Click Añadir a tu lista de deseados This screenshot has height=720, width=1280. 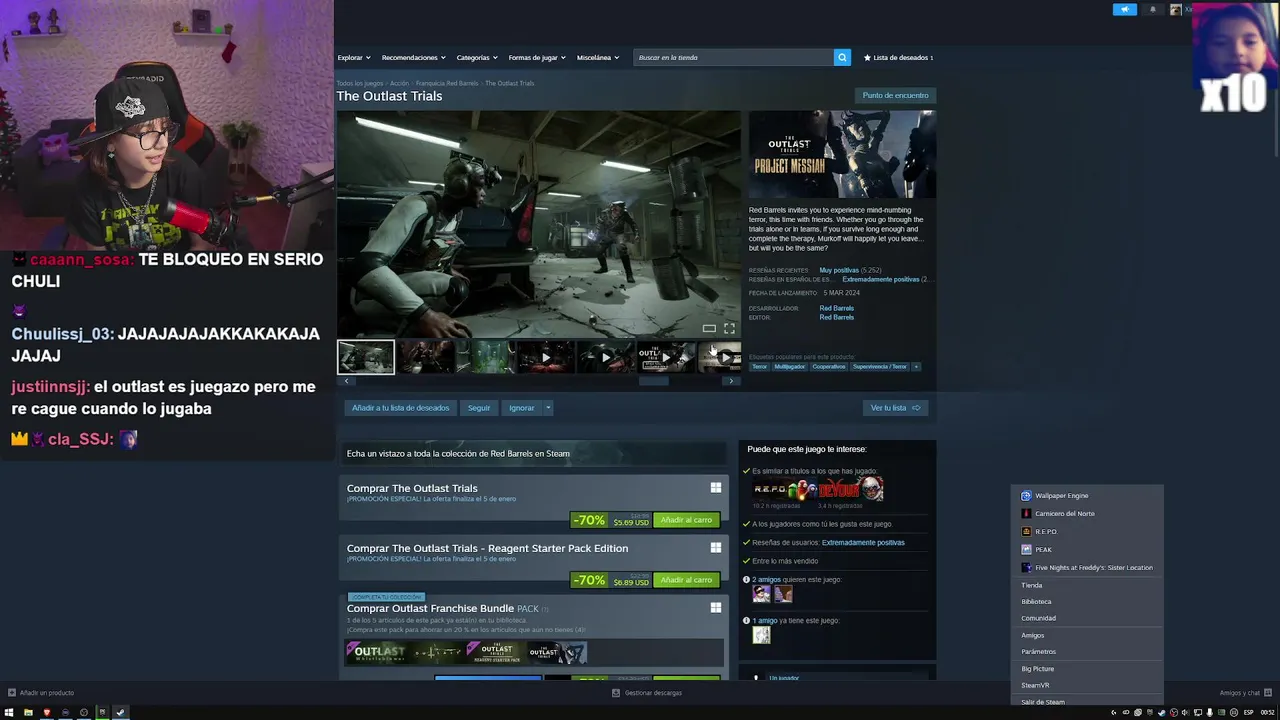[x=400, y=408]
